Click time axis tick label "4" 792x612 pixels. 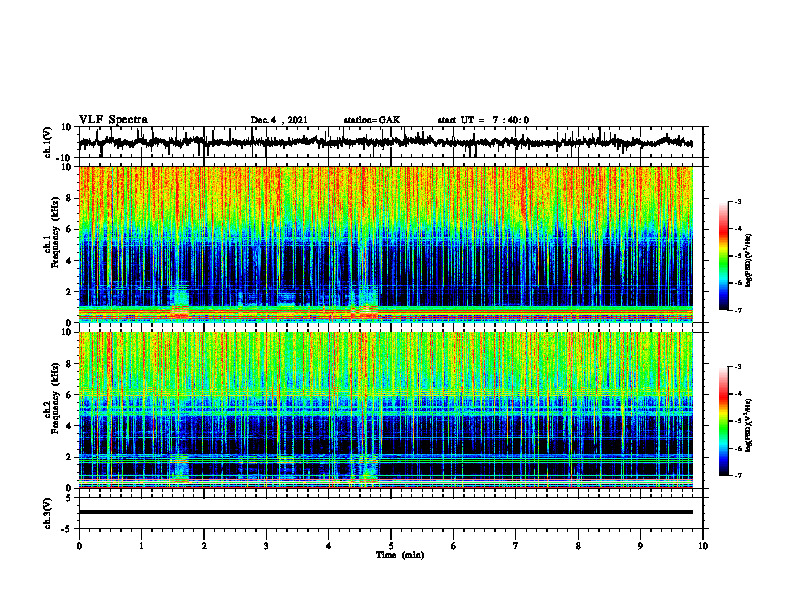(329, 546)
